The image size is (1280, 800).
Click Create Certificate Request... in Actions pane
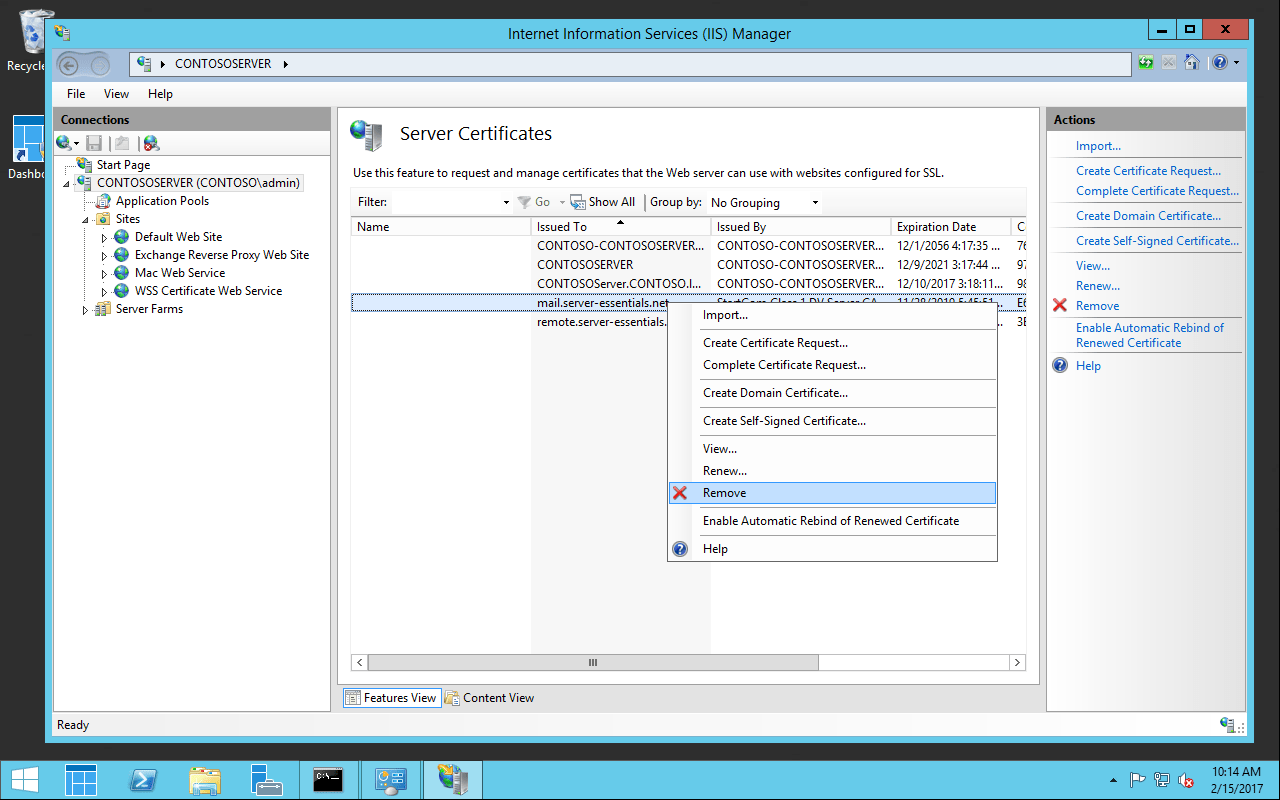(x=1148, y=171)
